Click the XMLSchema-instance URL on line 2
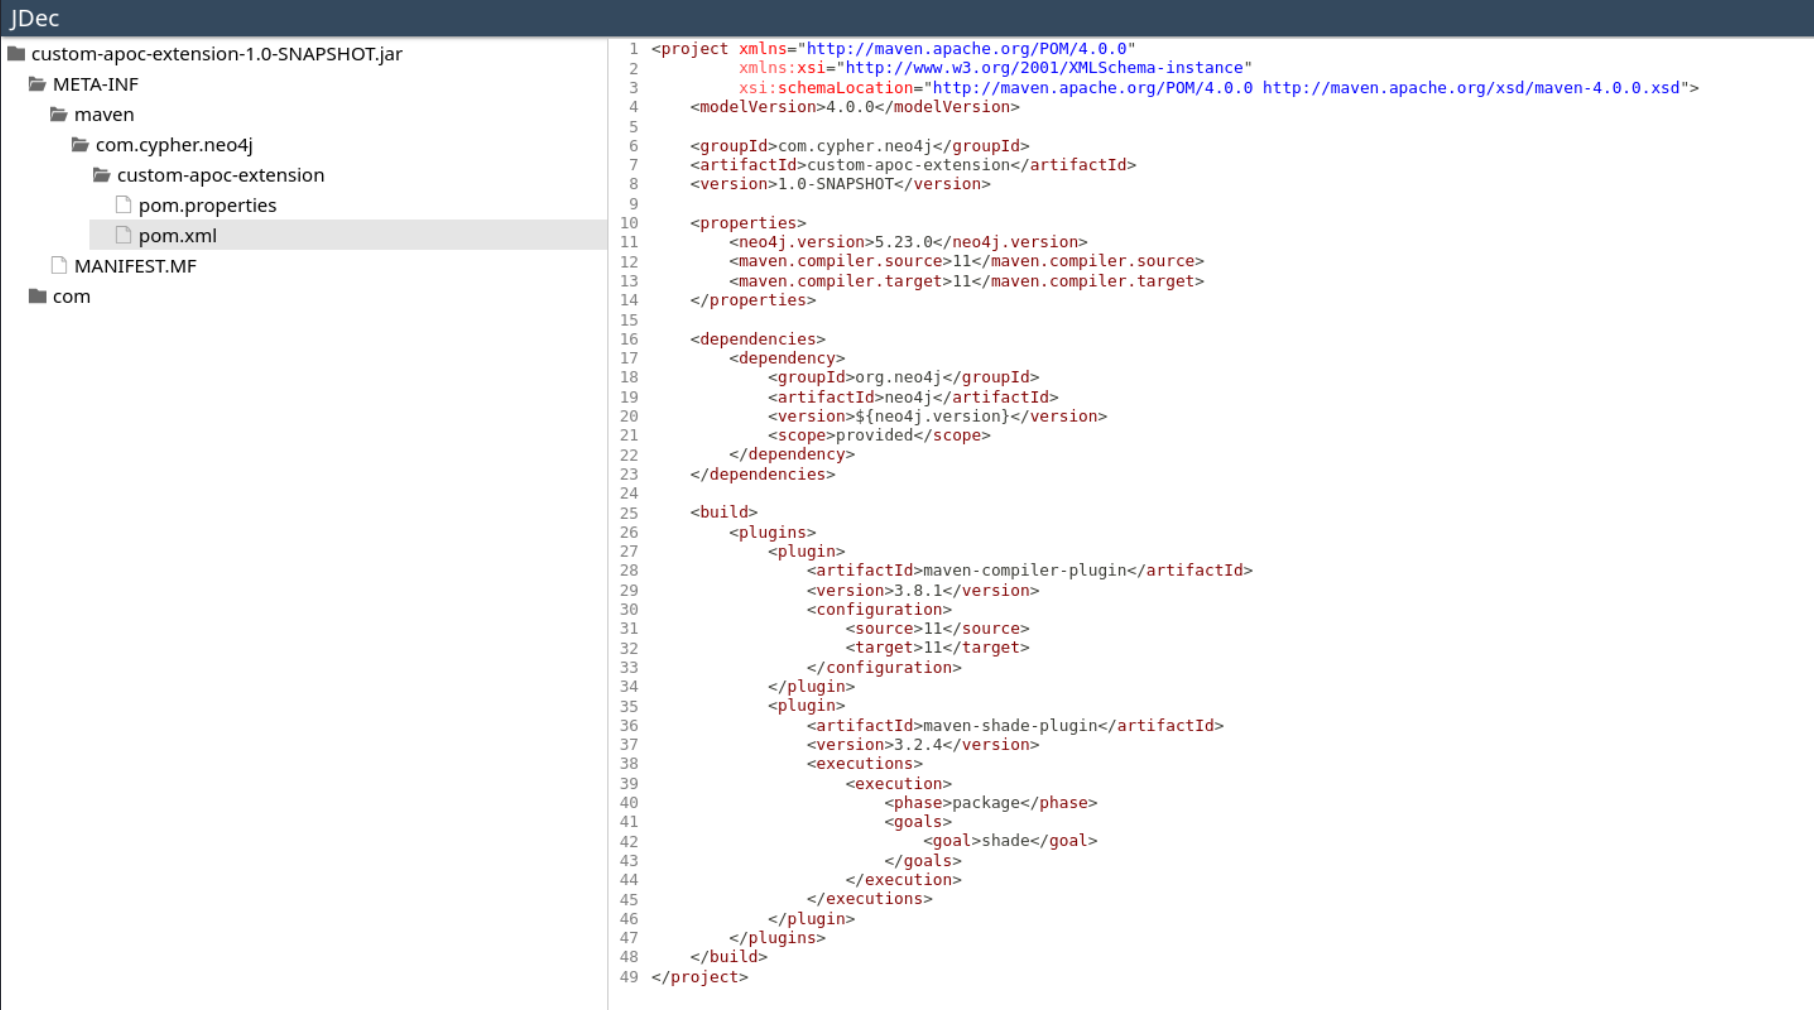The image size is (1814, 1010). pyautogui.click(x=1044, y=68)
